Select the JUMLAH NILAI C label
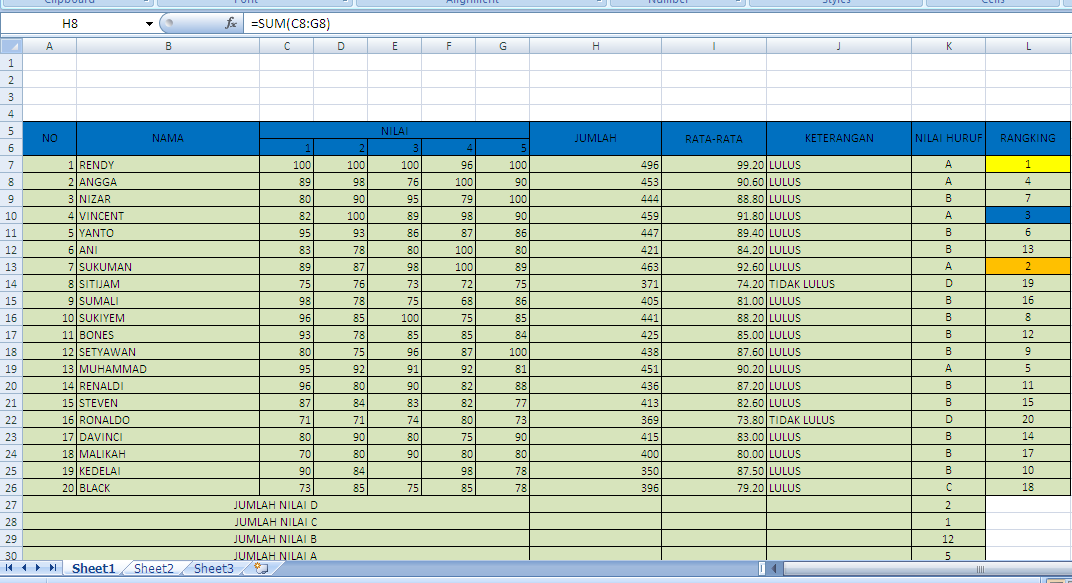 [276, 522]
